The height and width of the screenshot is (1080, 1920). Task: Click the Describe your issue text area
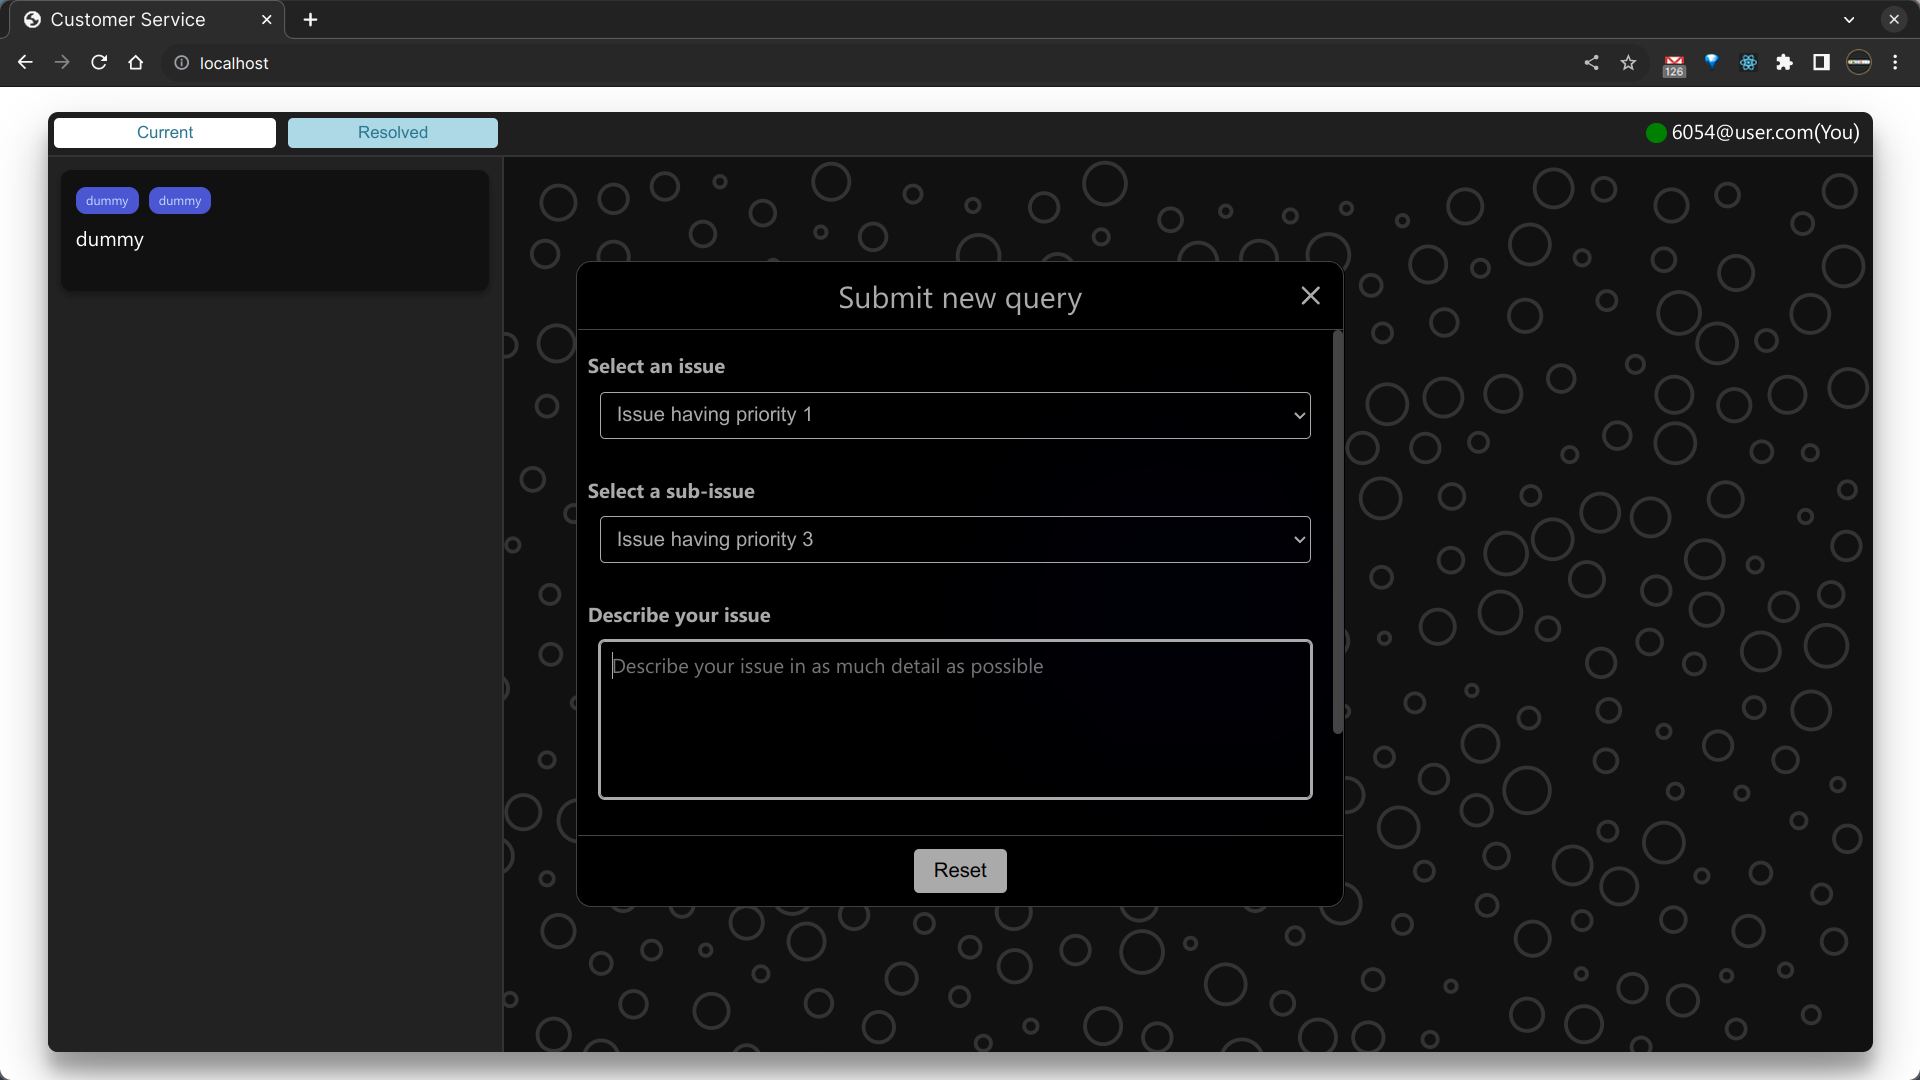954,719
